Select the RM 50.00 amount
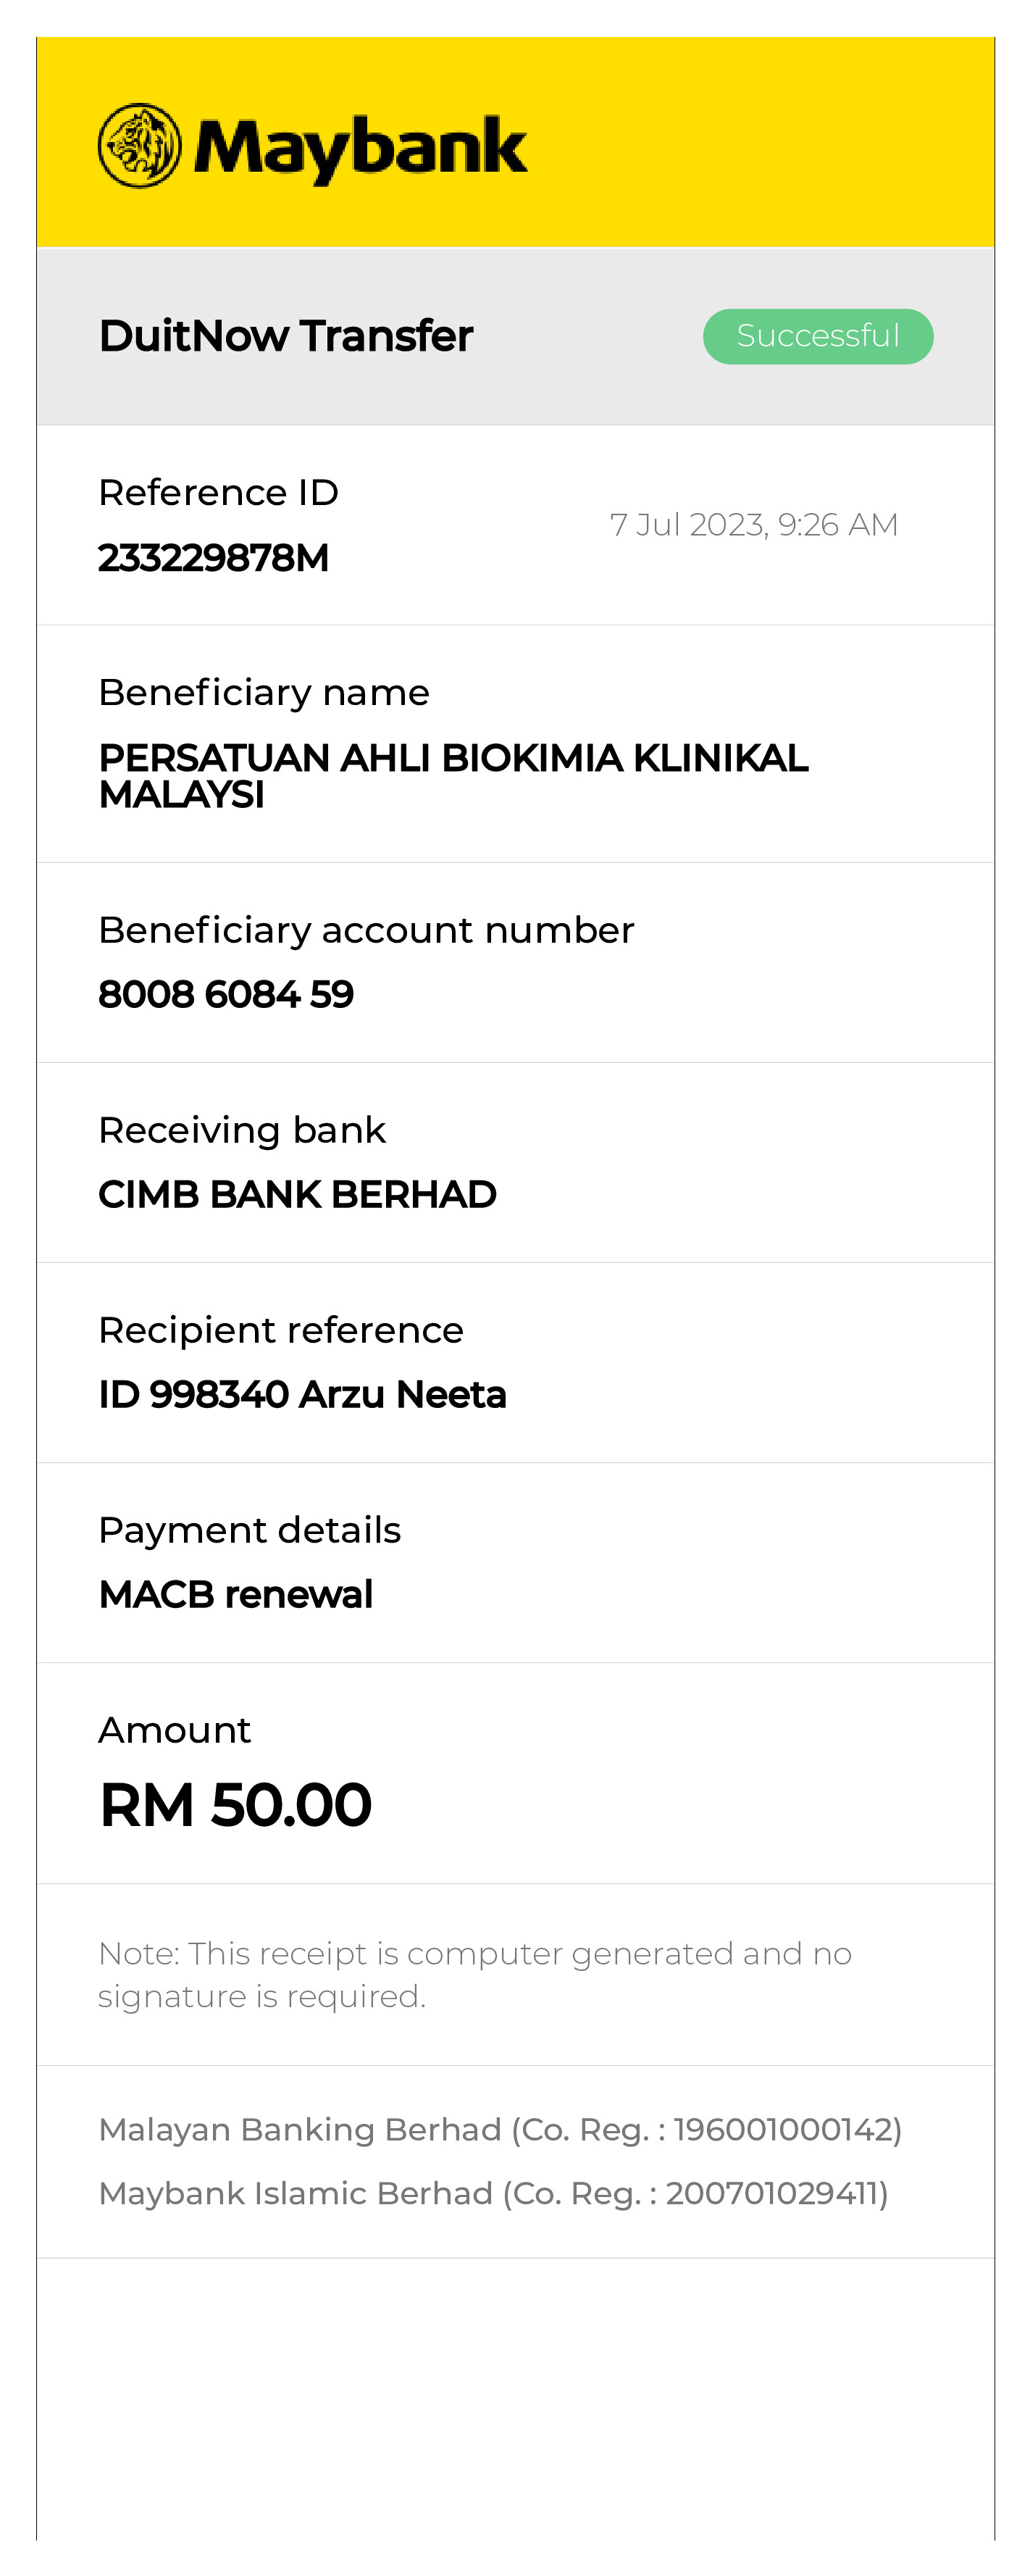This screenshot has height=2576, width=1030. pyautogui.click(x=235, y=1805)
